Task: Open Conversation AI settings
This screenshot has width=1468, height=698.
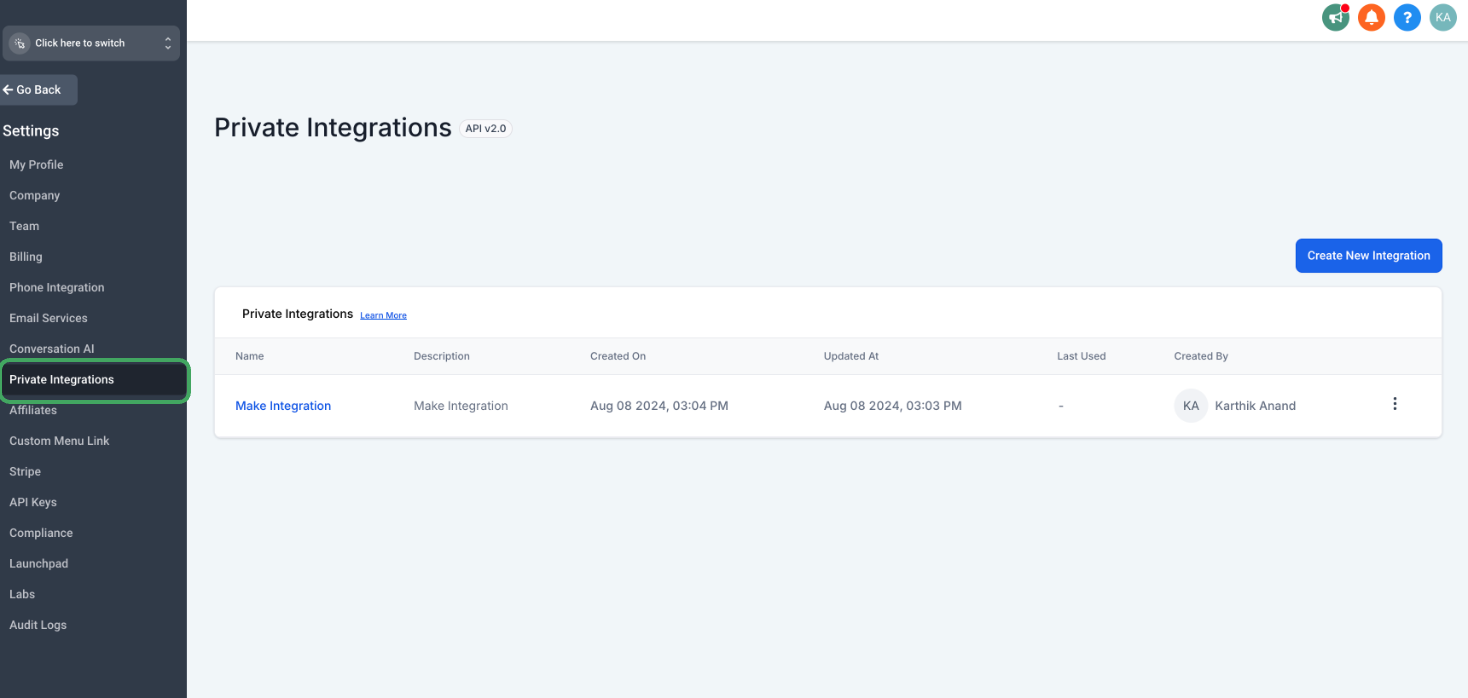Action: [x=52, y=349]
